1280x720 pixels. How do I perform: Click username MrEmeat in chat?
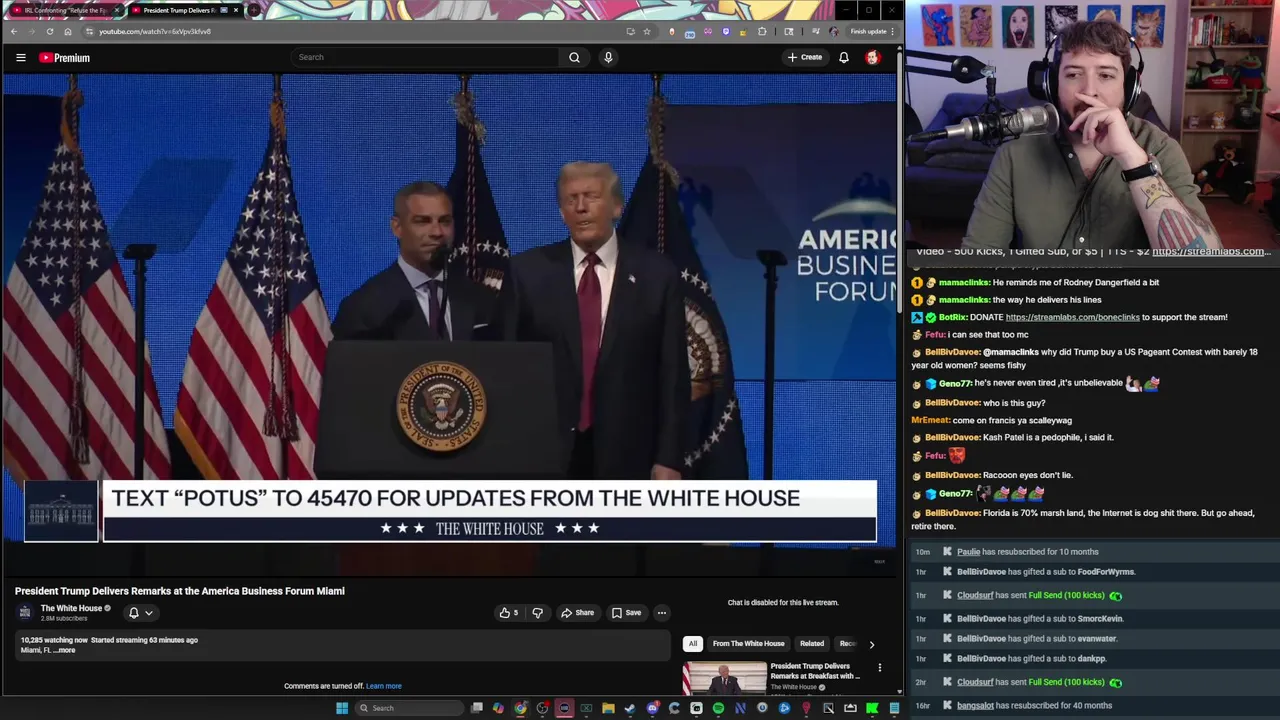[931, 420]
